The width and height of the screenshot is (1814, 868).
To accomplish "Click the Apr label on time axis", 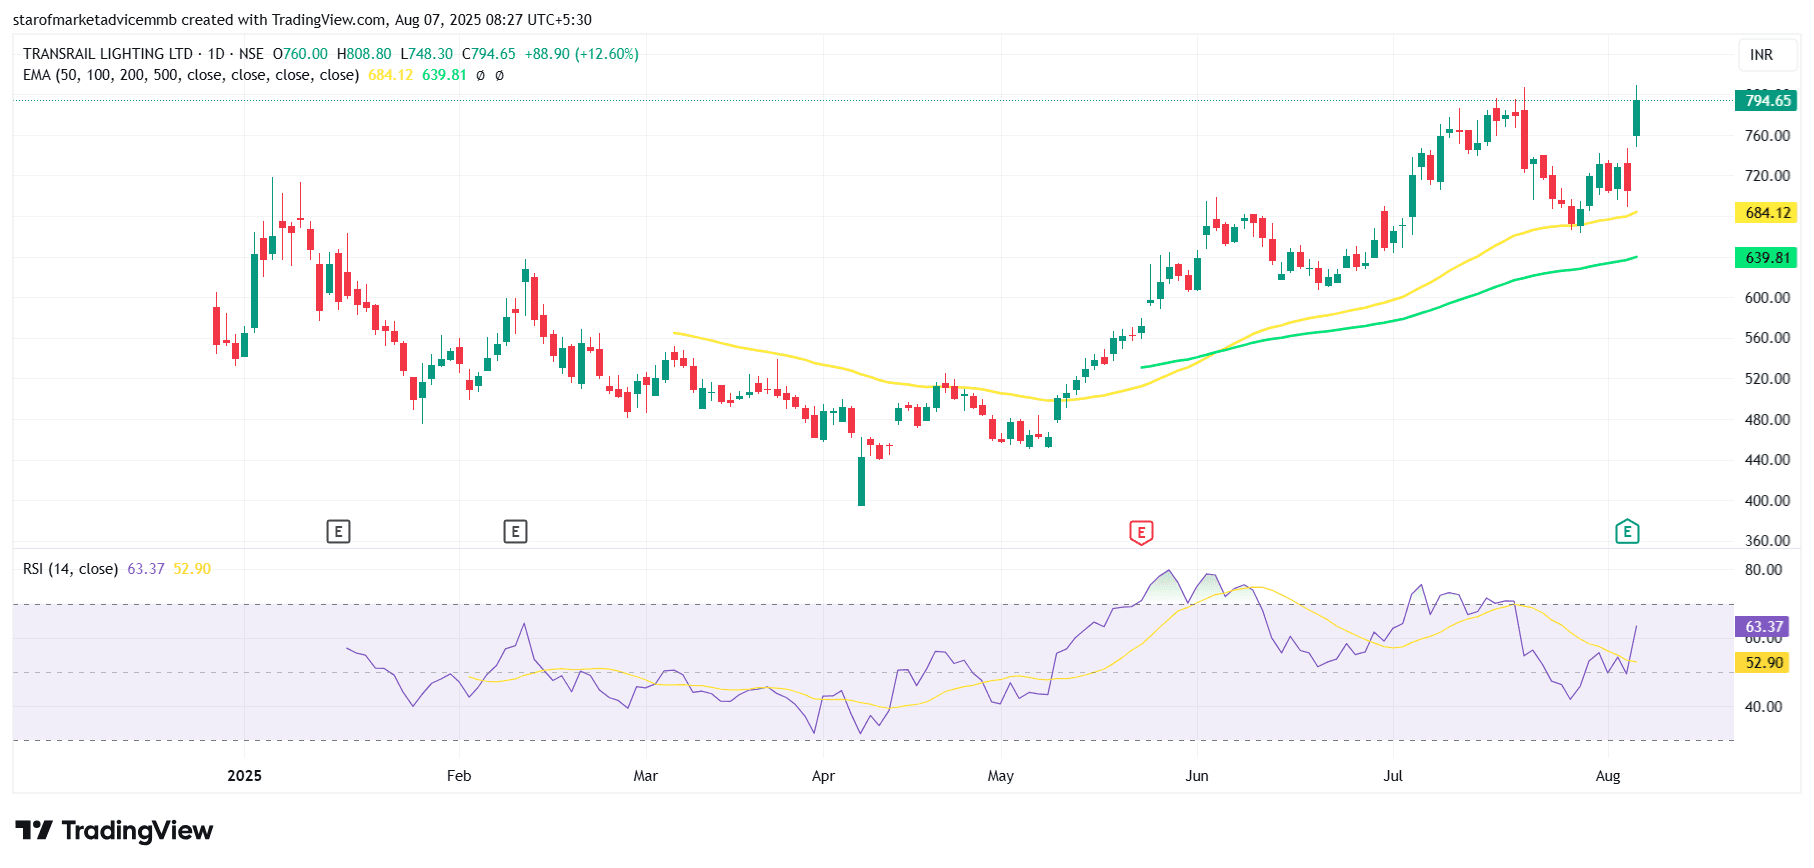I will (x=823, y=776).
